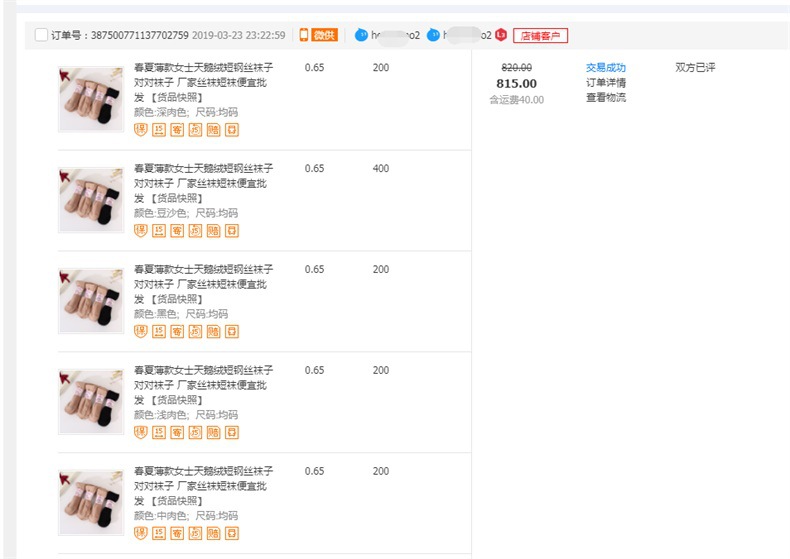The image size is (790, 559).
Task: Click the 寄 icon in 黑色 row
Action: pyautogui.click(x=177, y=331)
